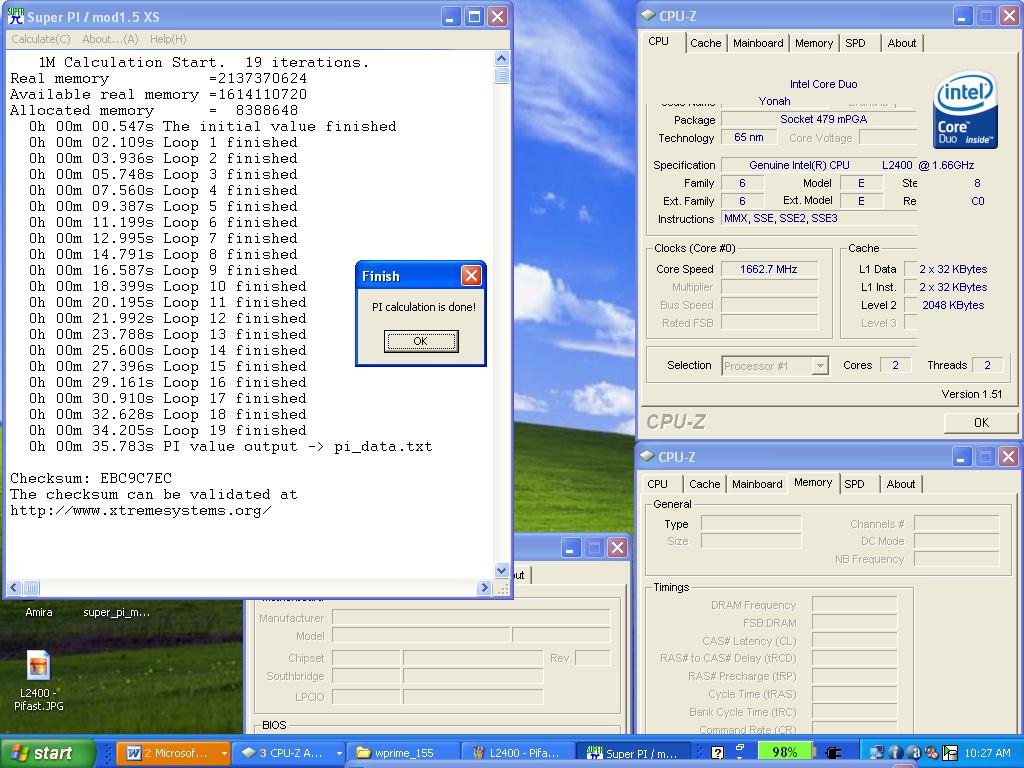1024x768 pixels.
Task: Click the system tray clock 10:27 AM
Action: tap(987, 753)
